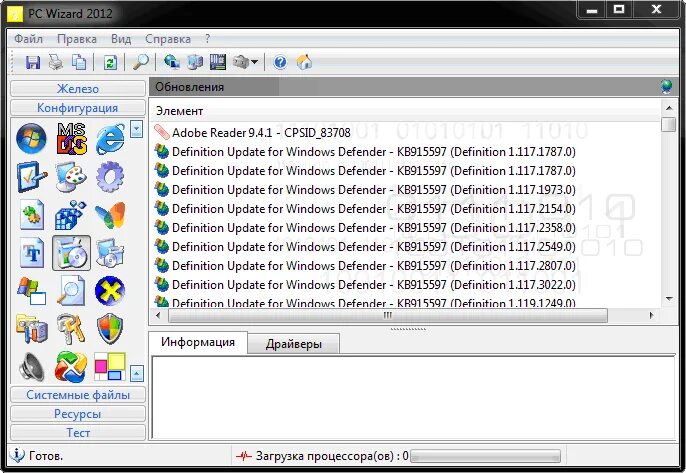686x473 pixels.
Task: Select the keys passwords icon
Action: [71, 329]
